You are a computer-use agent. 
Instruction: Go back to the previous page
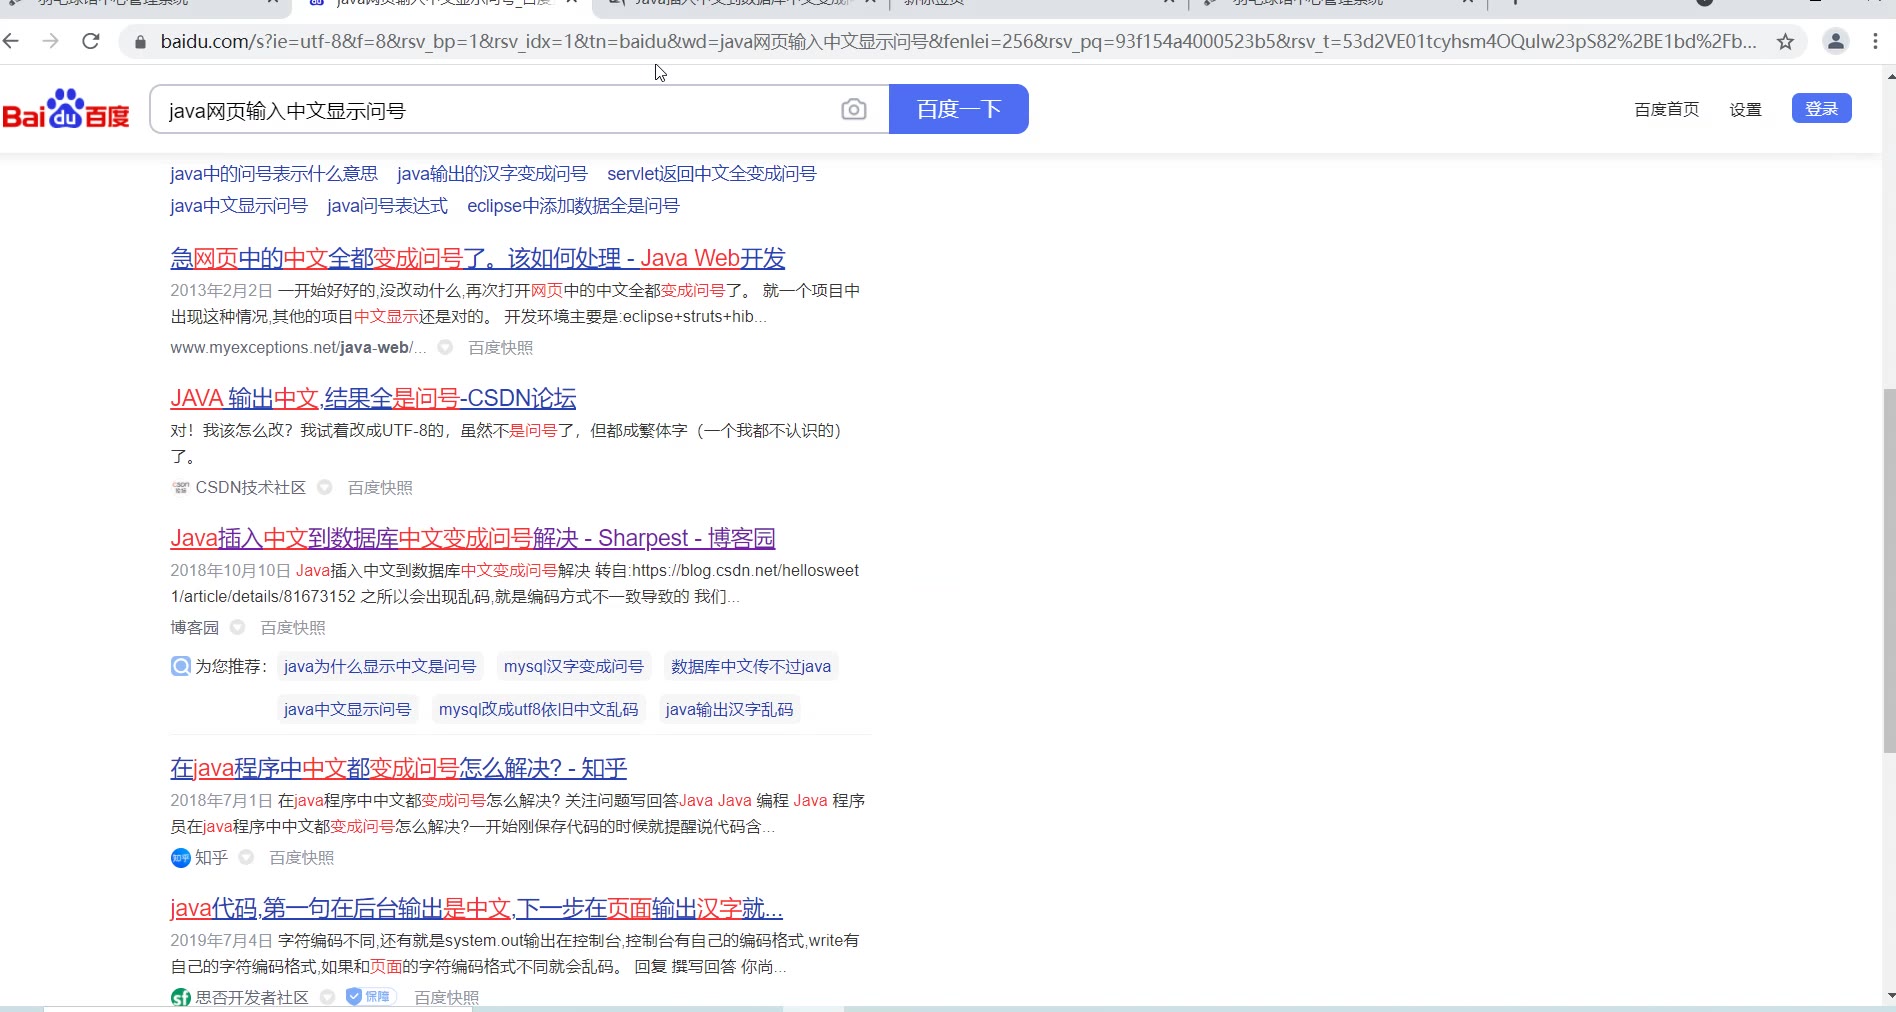click(12, 41)
